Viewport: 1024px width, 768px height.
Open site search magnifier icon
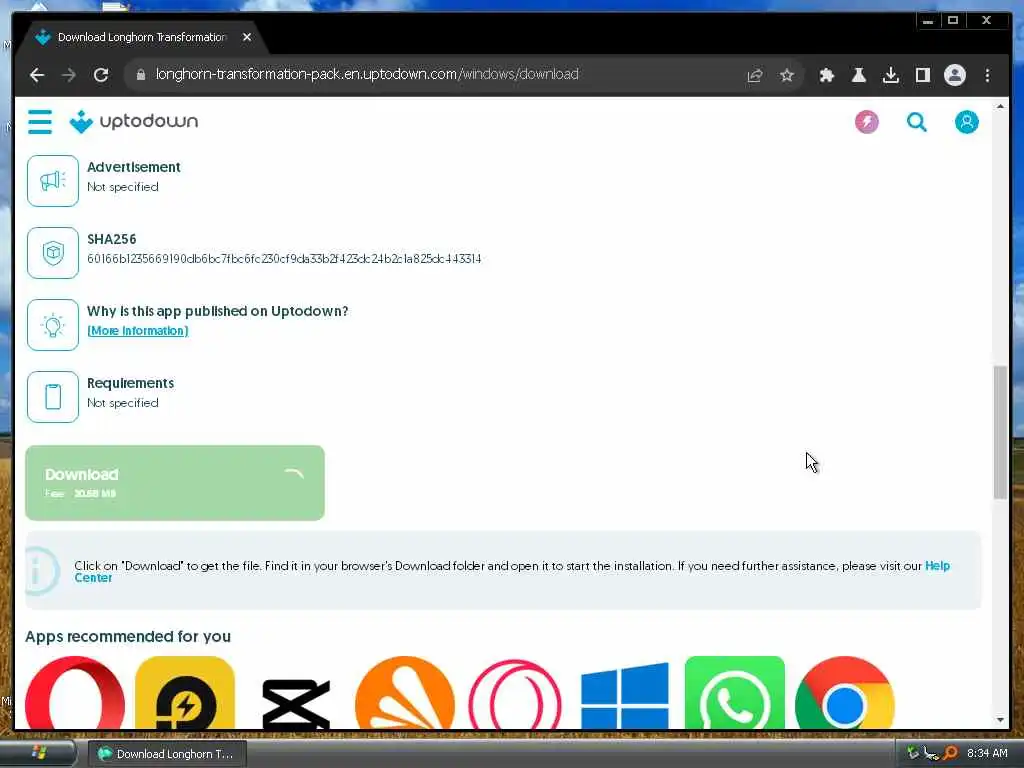[x=916, y=121]
